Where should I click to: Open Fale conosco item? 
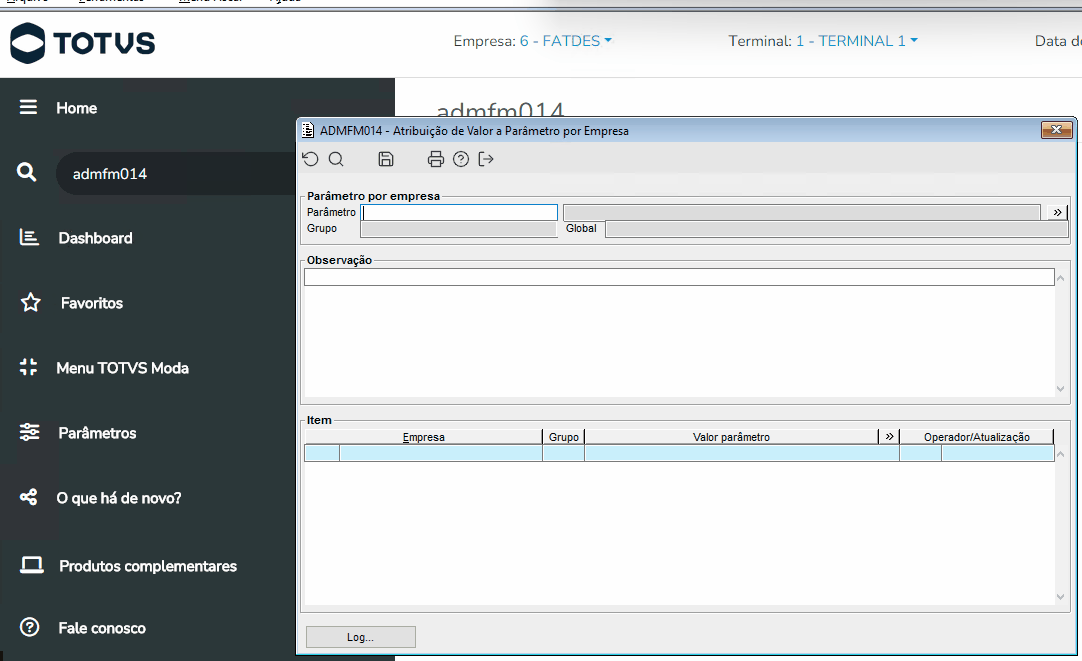click(101, 628)
